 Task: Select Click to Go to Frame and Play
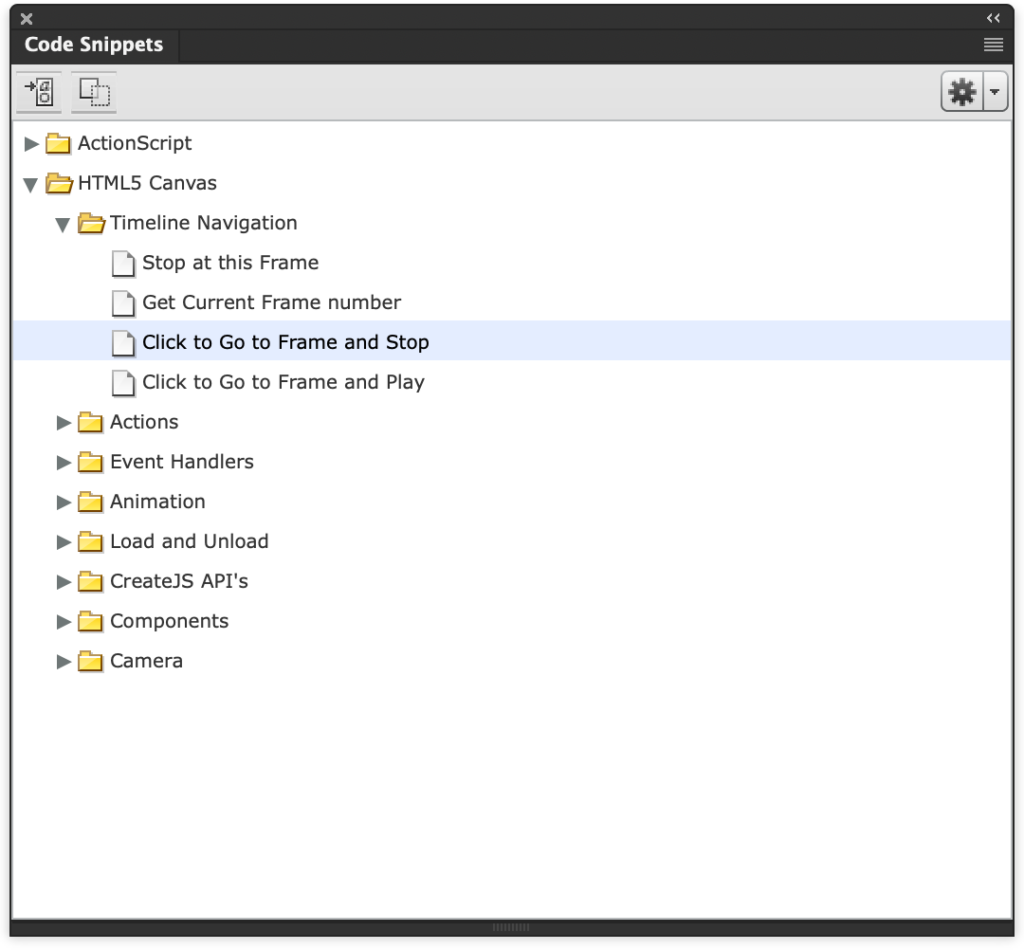click(283, 382)
